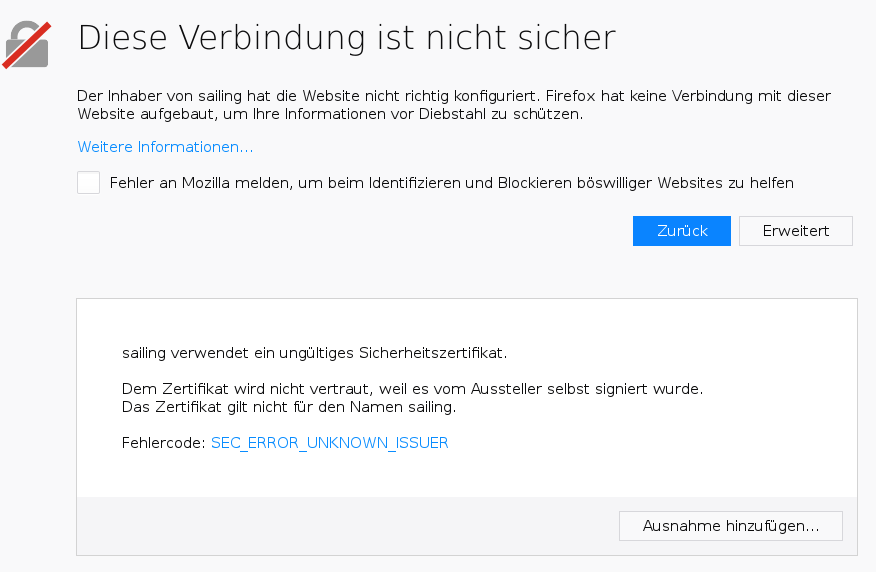The width and height of the screenshot is (876, 572).
Task: Click the word Mozilla in the checkbox label
Action: pyautogui.click(x=206, y=183)
